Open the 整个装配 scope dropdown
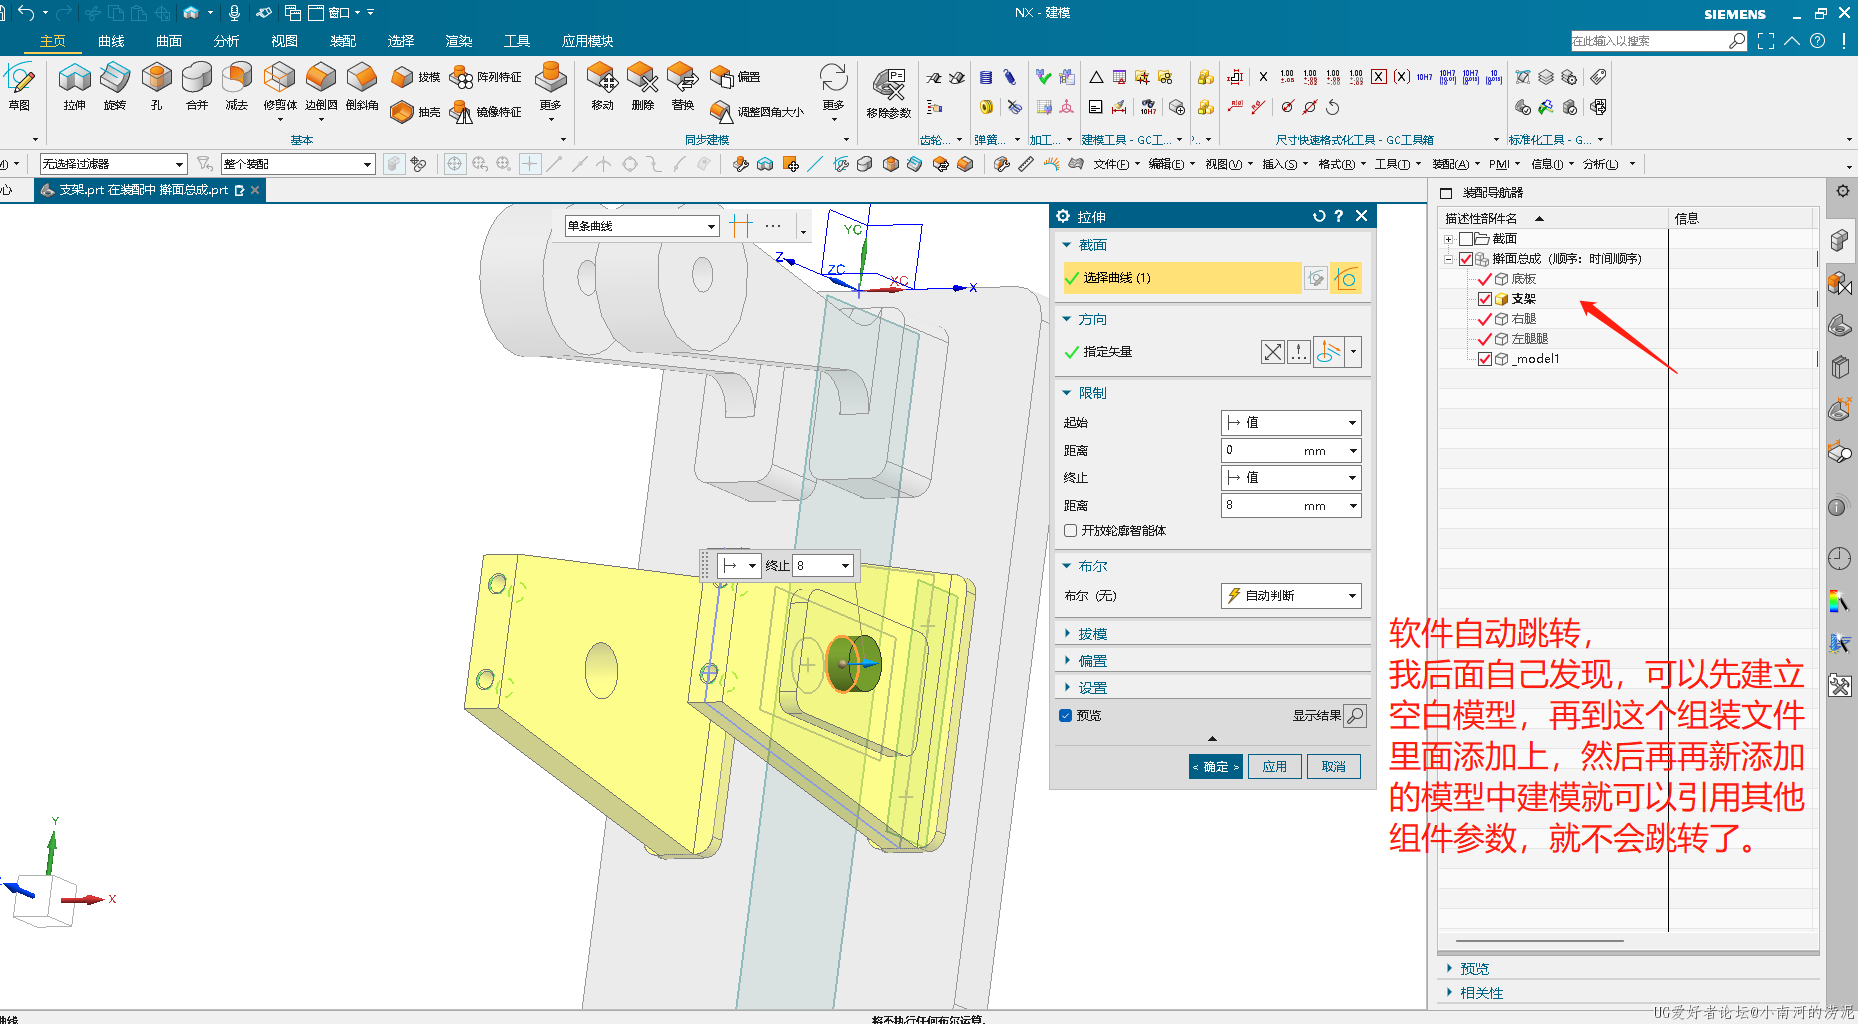 [x=298, y=164]
